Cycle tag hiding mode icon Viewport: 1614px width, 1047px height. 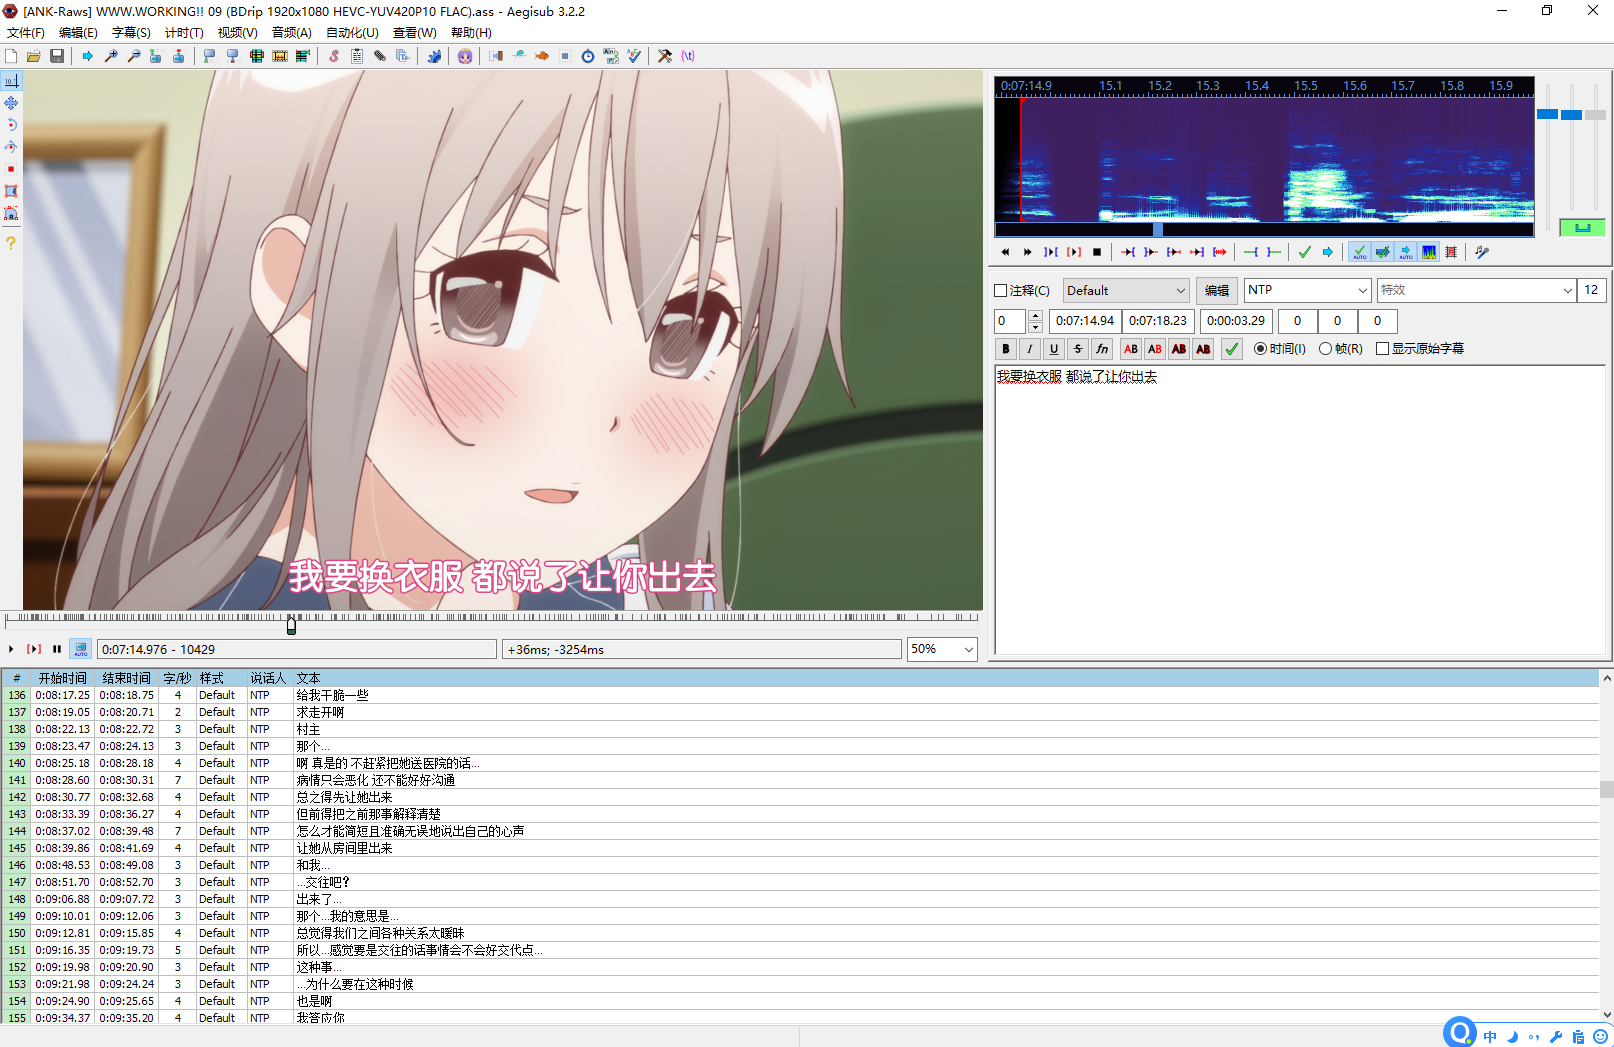click(688, 56)
